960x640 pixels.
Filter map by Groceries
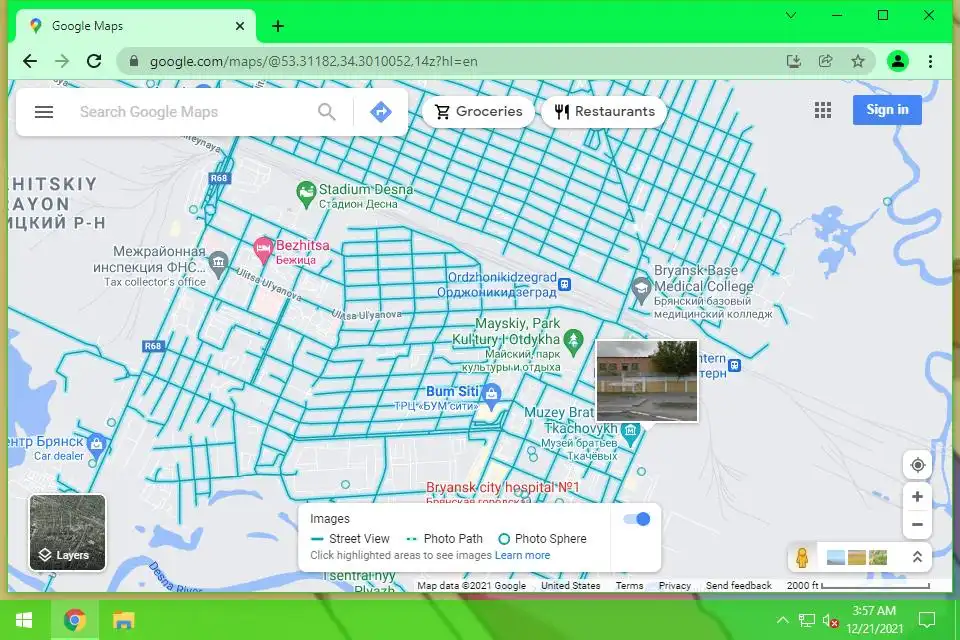click(479, 111)
